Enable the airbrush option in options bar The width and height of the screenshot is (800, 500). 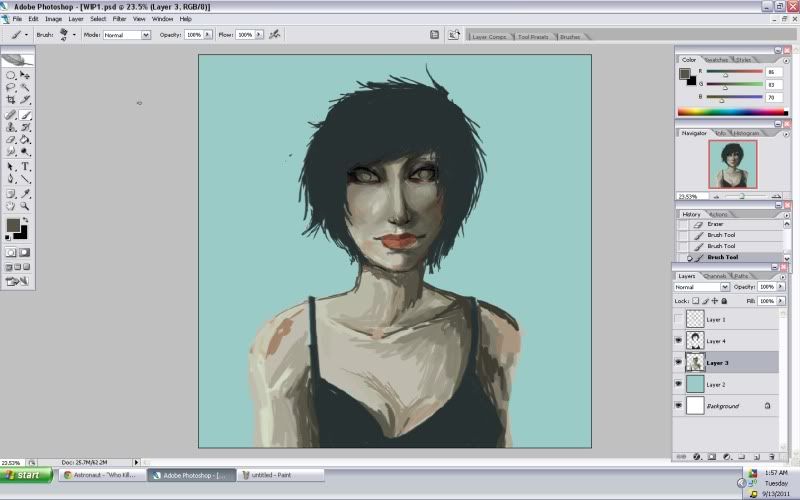[274, 34]
